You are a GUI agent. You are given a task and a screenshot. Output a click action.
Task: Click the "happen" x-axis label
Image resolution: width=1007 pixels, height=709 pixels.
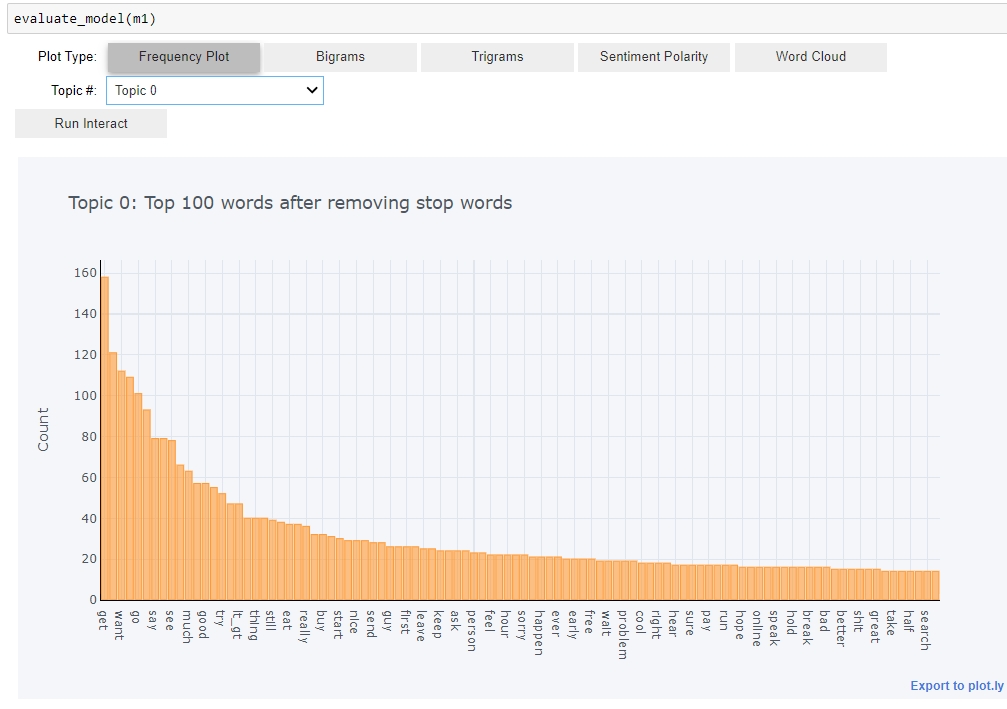(x=537, y=632)
